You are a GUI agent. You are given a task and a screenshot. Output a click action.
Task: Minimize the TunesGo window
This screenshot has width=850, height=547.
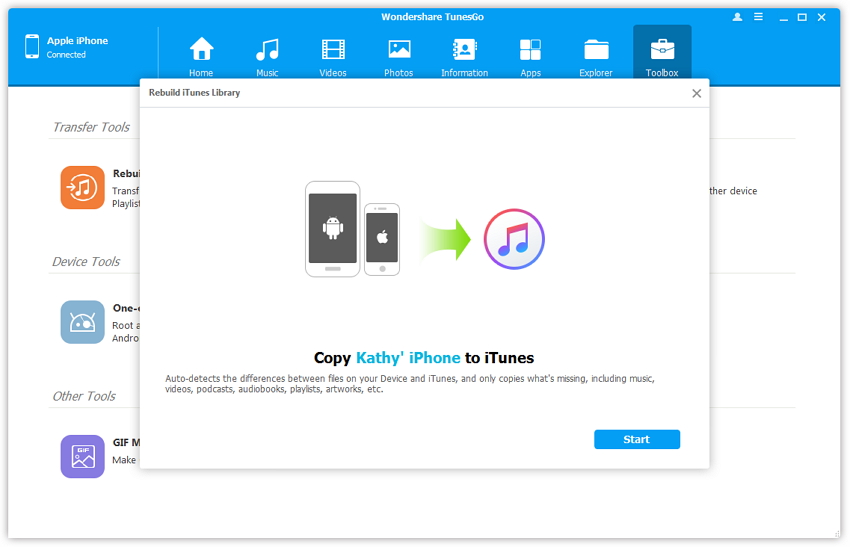point(783,17)
